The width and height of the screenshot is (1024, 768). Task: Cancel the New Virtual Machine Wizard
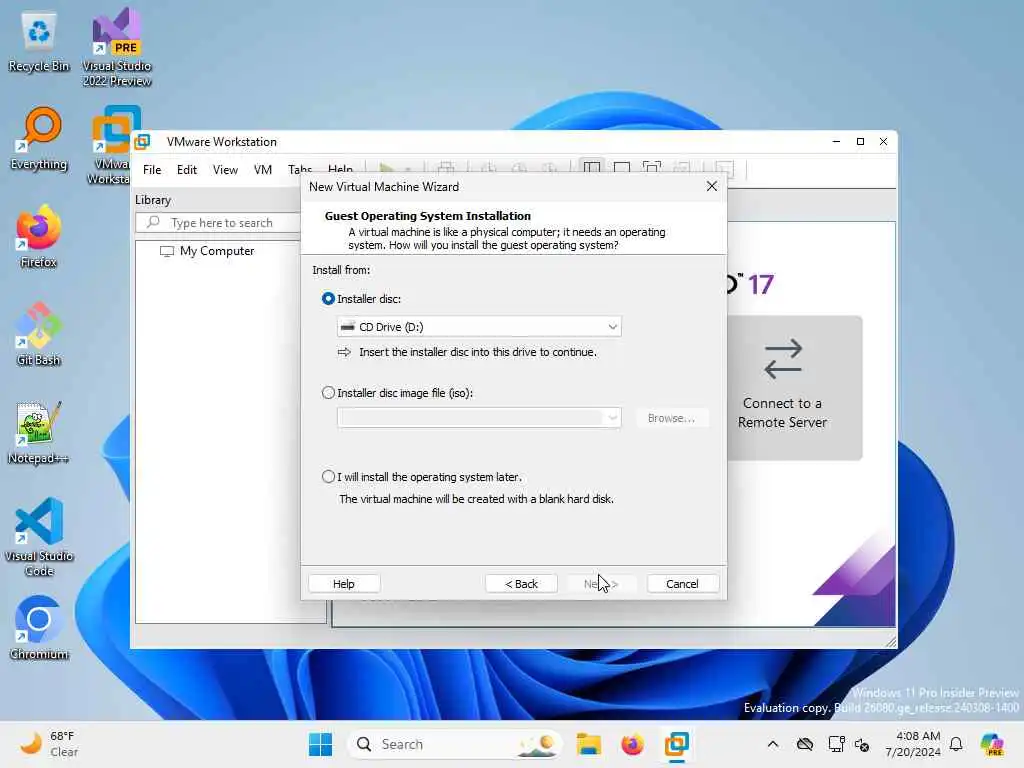pos(682,584)
